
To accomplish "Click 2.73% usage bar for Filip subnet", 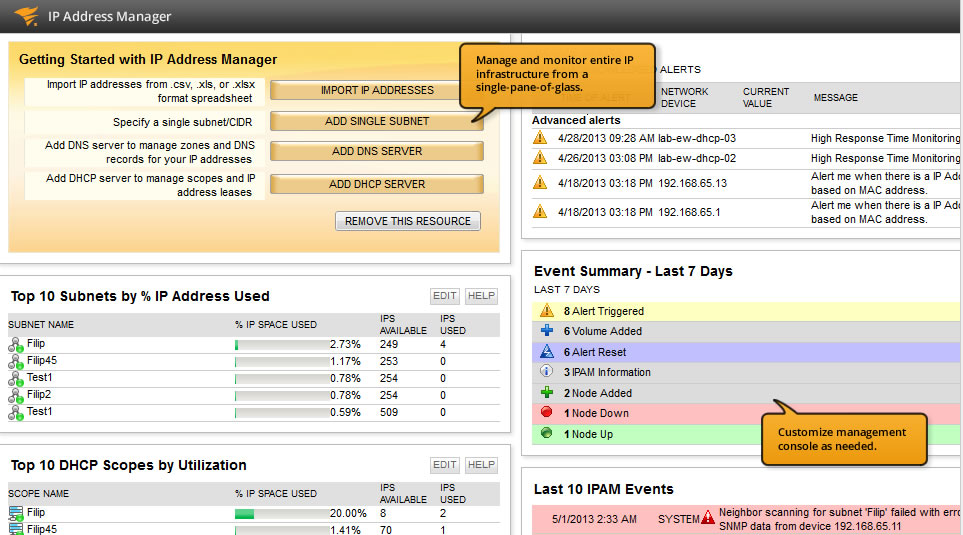I will pyautogui.click(x=281, y=345).
